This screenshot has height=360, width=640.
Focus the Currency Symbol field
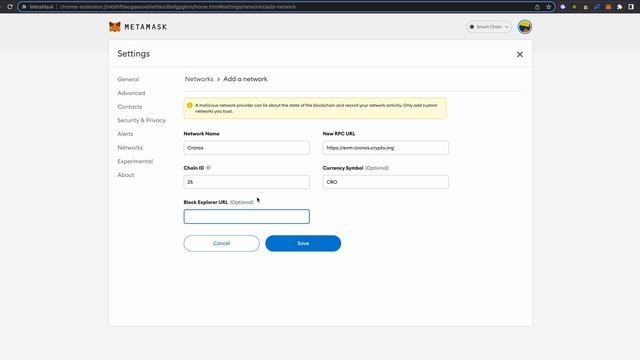[386, 182]
